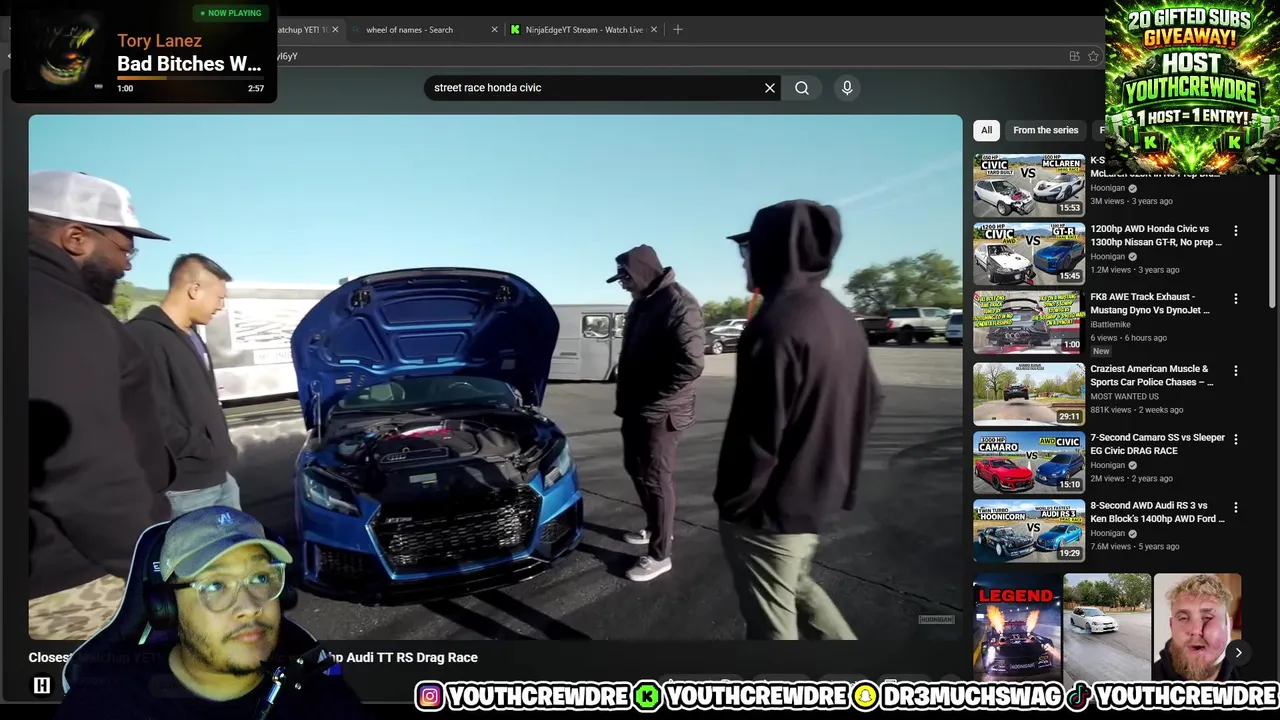Click '2M views • 2 years ago' text

1131,479
